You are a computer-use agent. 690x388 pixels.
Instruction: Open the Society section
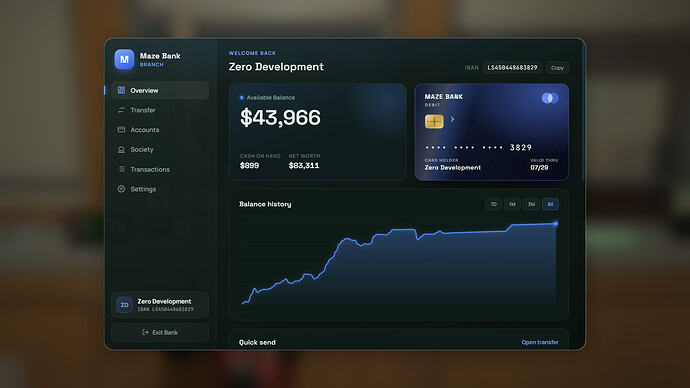160,150
